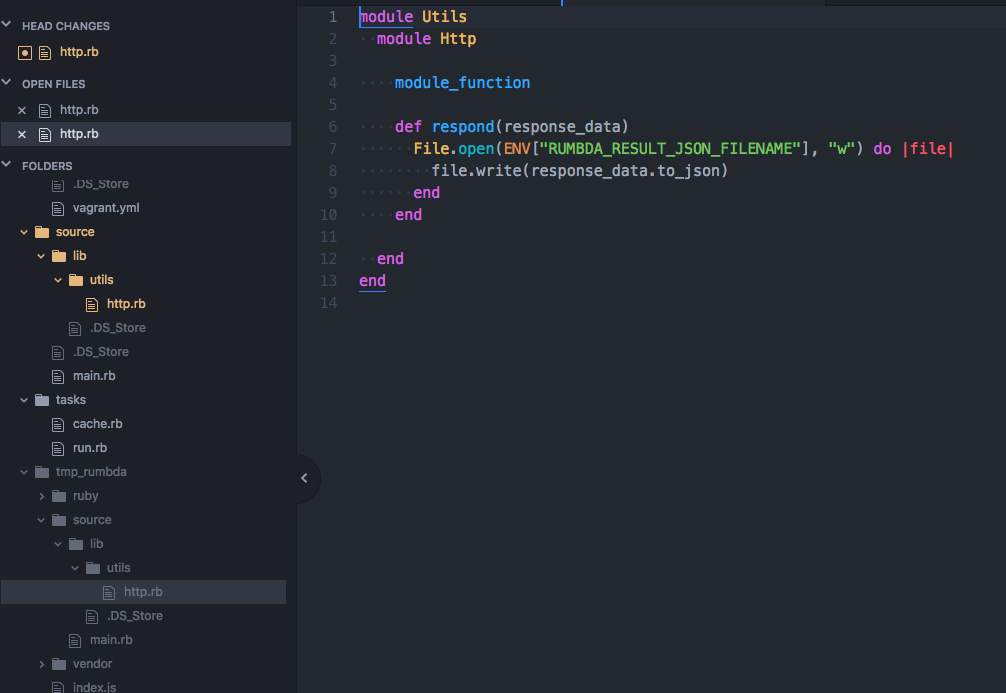
Task: Collapse the orange source folder chevron
Action: 24,232
